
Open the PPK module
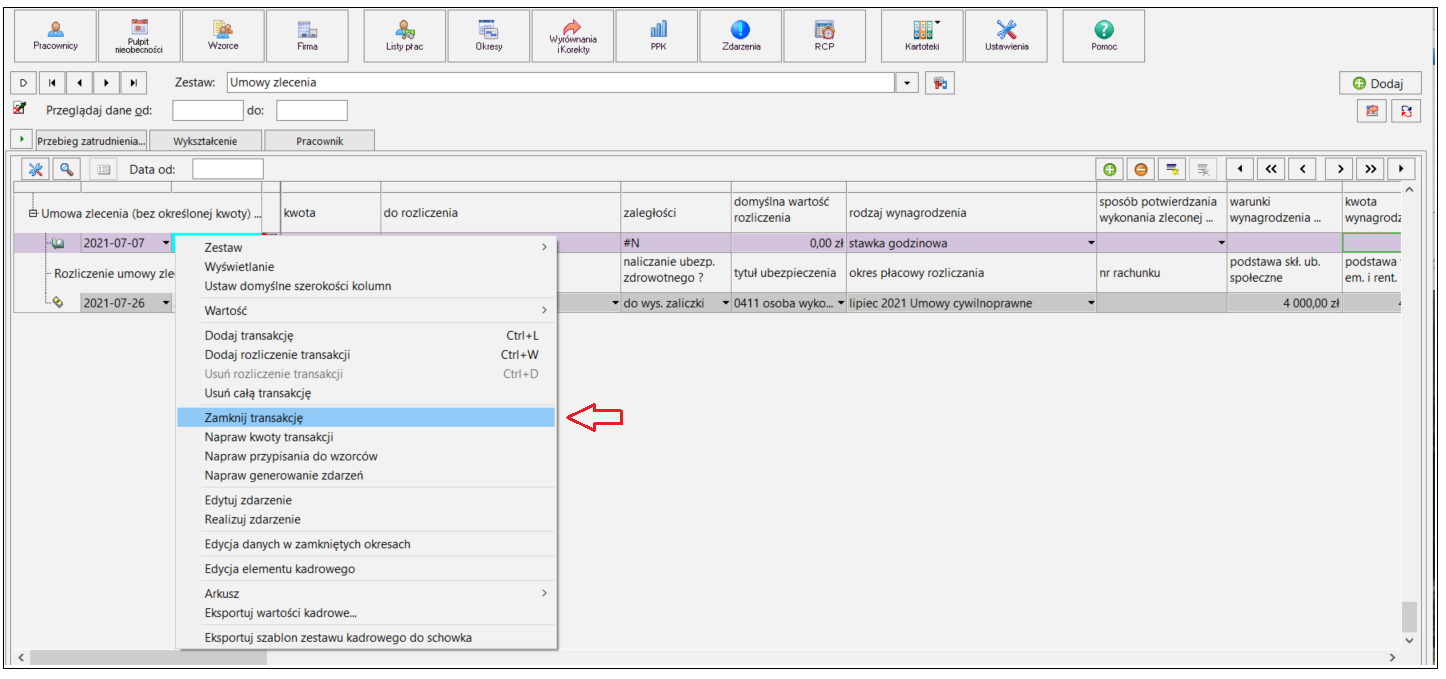coord(657,36)
